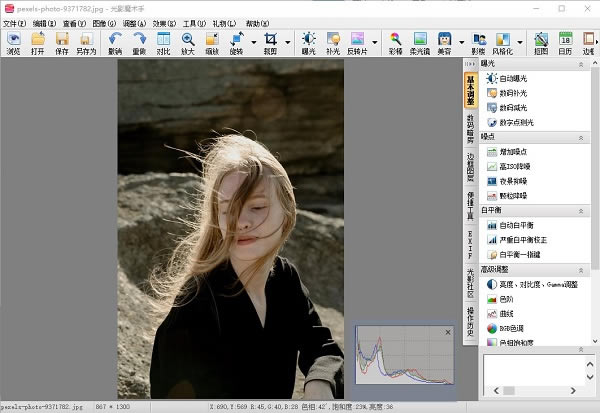The width and height of the screenshot is (600, 413).
Task: Click the 打开 open file icon
Action: click(38, 43)
